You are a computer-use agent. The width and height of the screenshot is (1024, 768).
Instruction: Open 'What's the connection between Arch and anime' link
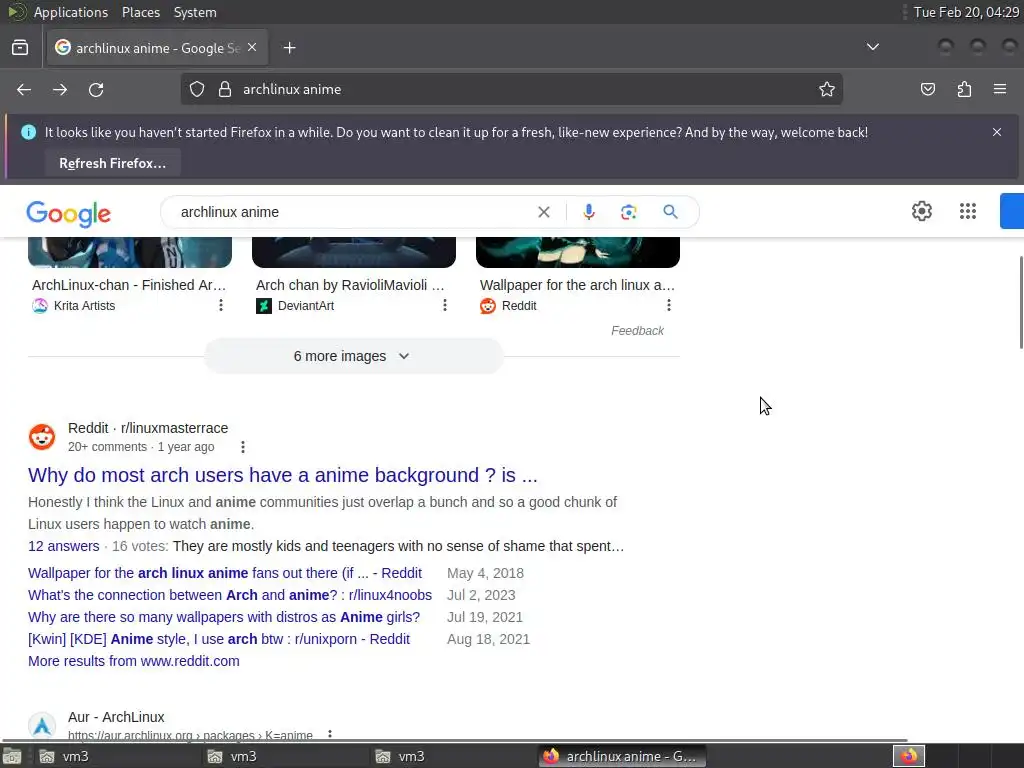point(230,596)
